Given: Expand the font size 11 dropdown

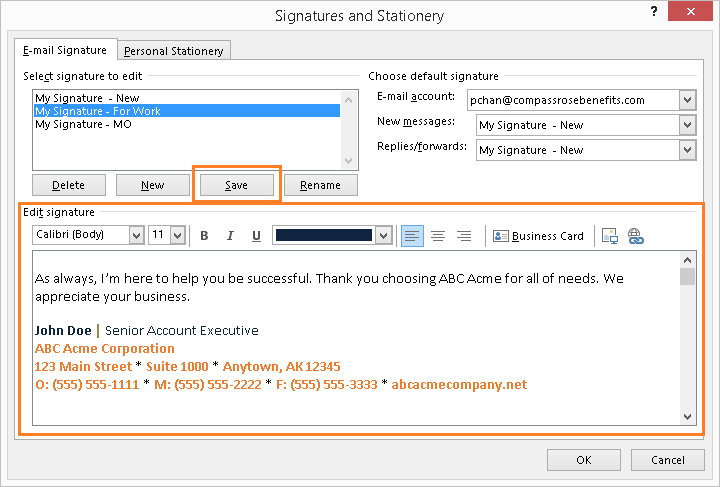Looking at the screenshot, I should (178, 235).
